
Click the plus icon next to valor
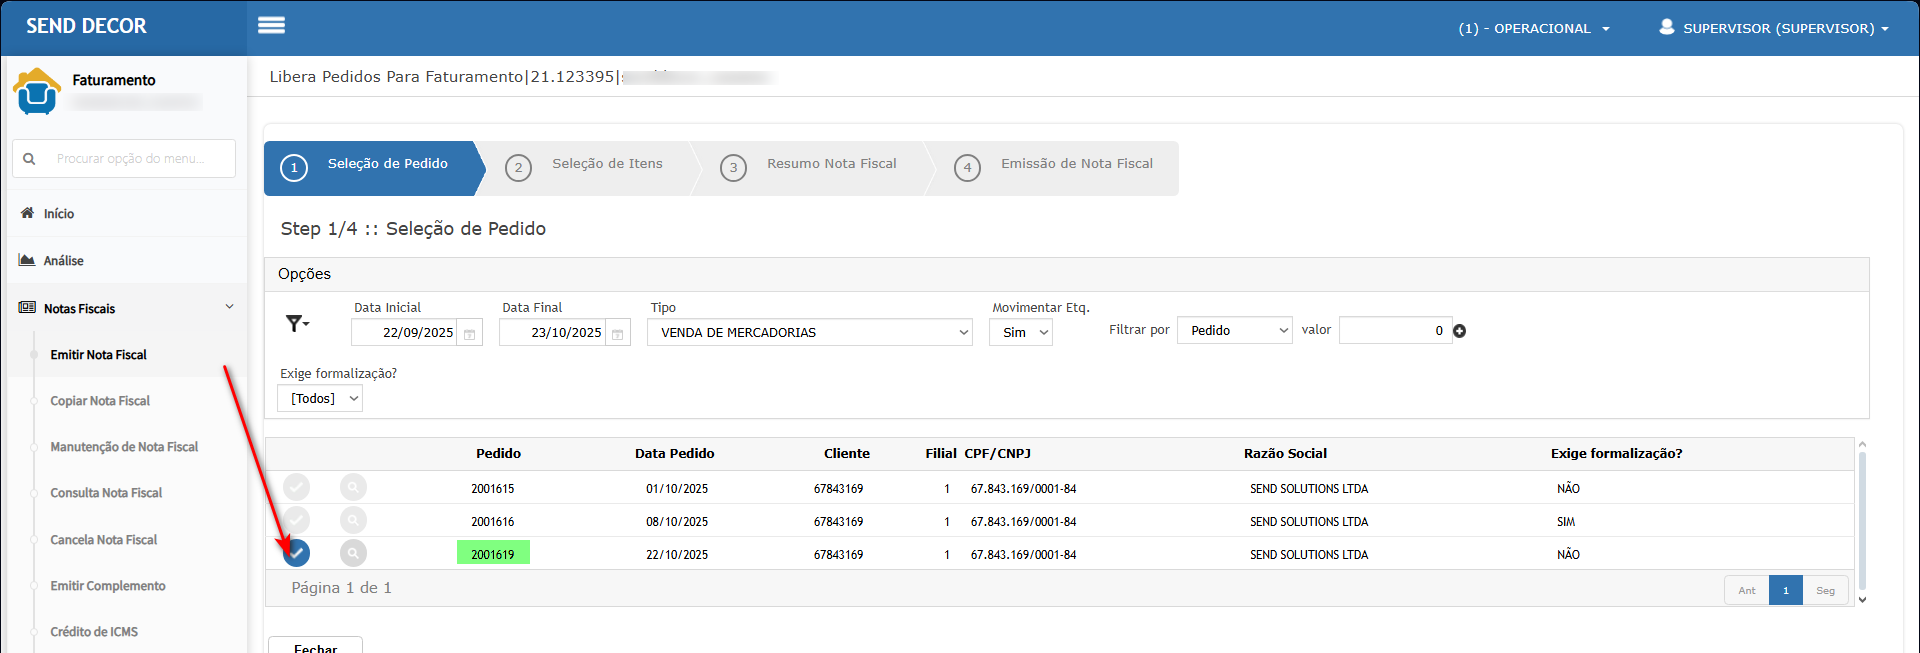1459,331
